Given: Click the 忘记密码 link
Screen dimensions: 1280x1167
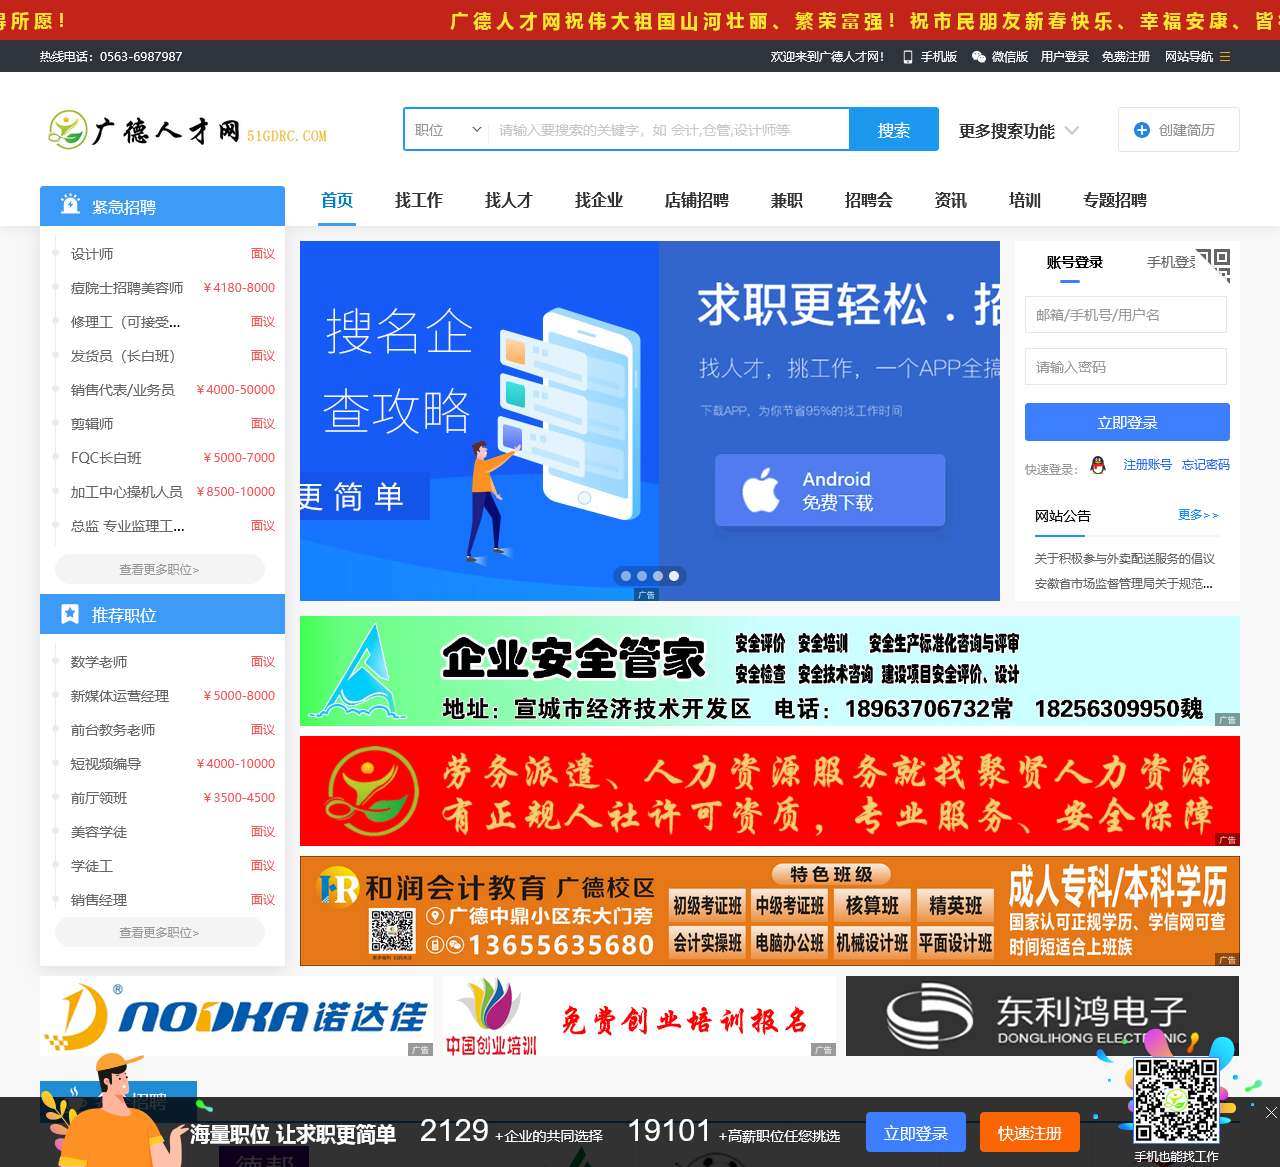Looking at the screenshot, I should [1205, 464].
